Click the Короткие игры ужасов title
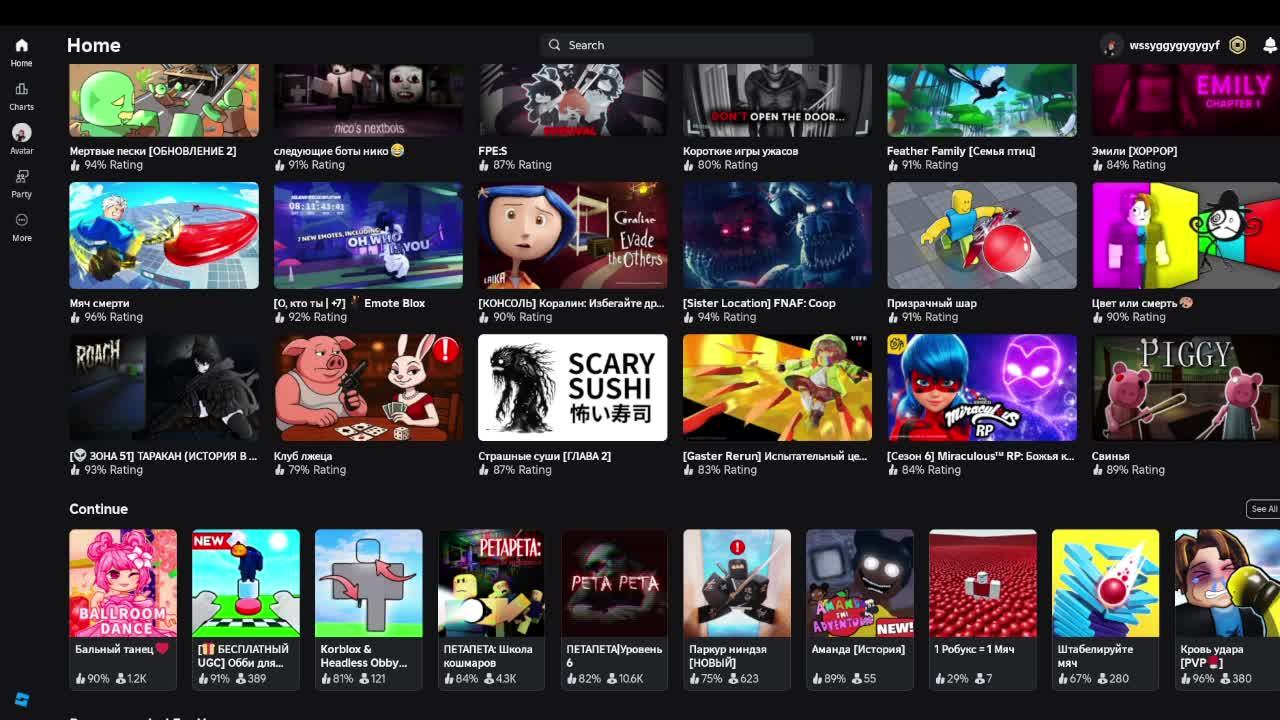 click(741, 151)
